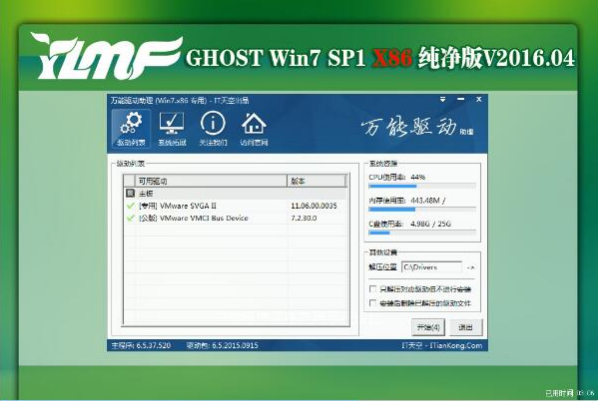Viewport: 598px width, 401px height.
Task: Click the 万能驱动助理 window title text
Action: 180,101
